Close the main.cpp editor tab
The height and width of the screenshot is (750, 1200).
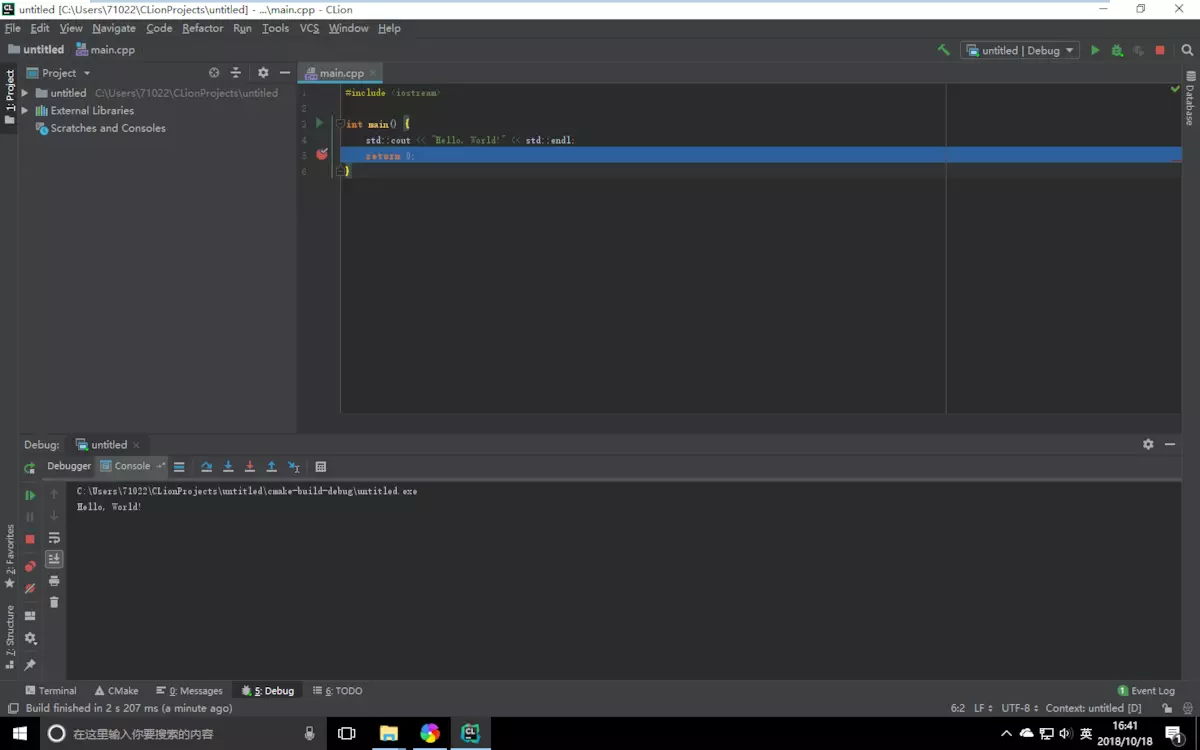point(373,73)
